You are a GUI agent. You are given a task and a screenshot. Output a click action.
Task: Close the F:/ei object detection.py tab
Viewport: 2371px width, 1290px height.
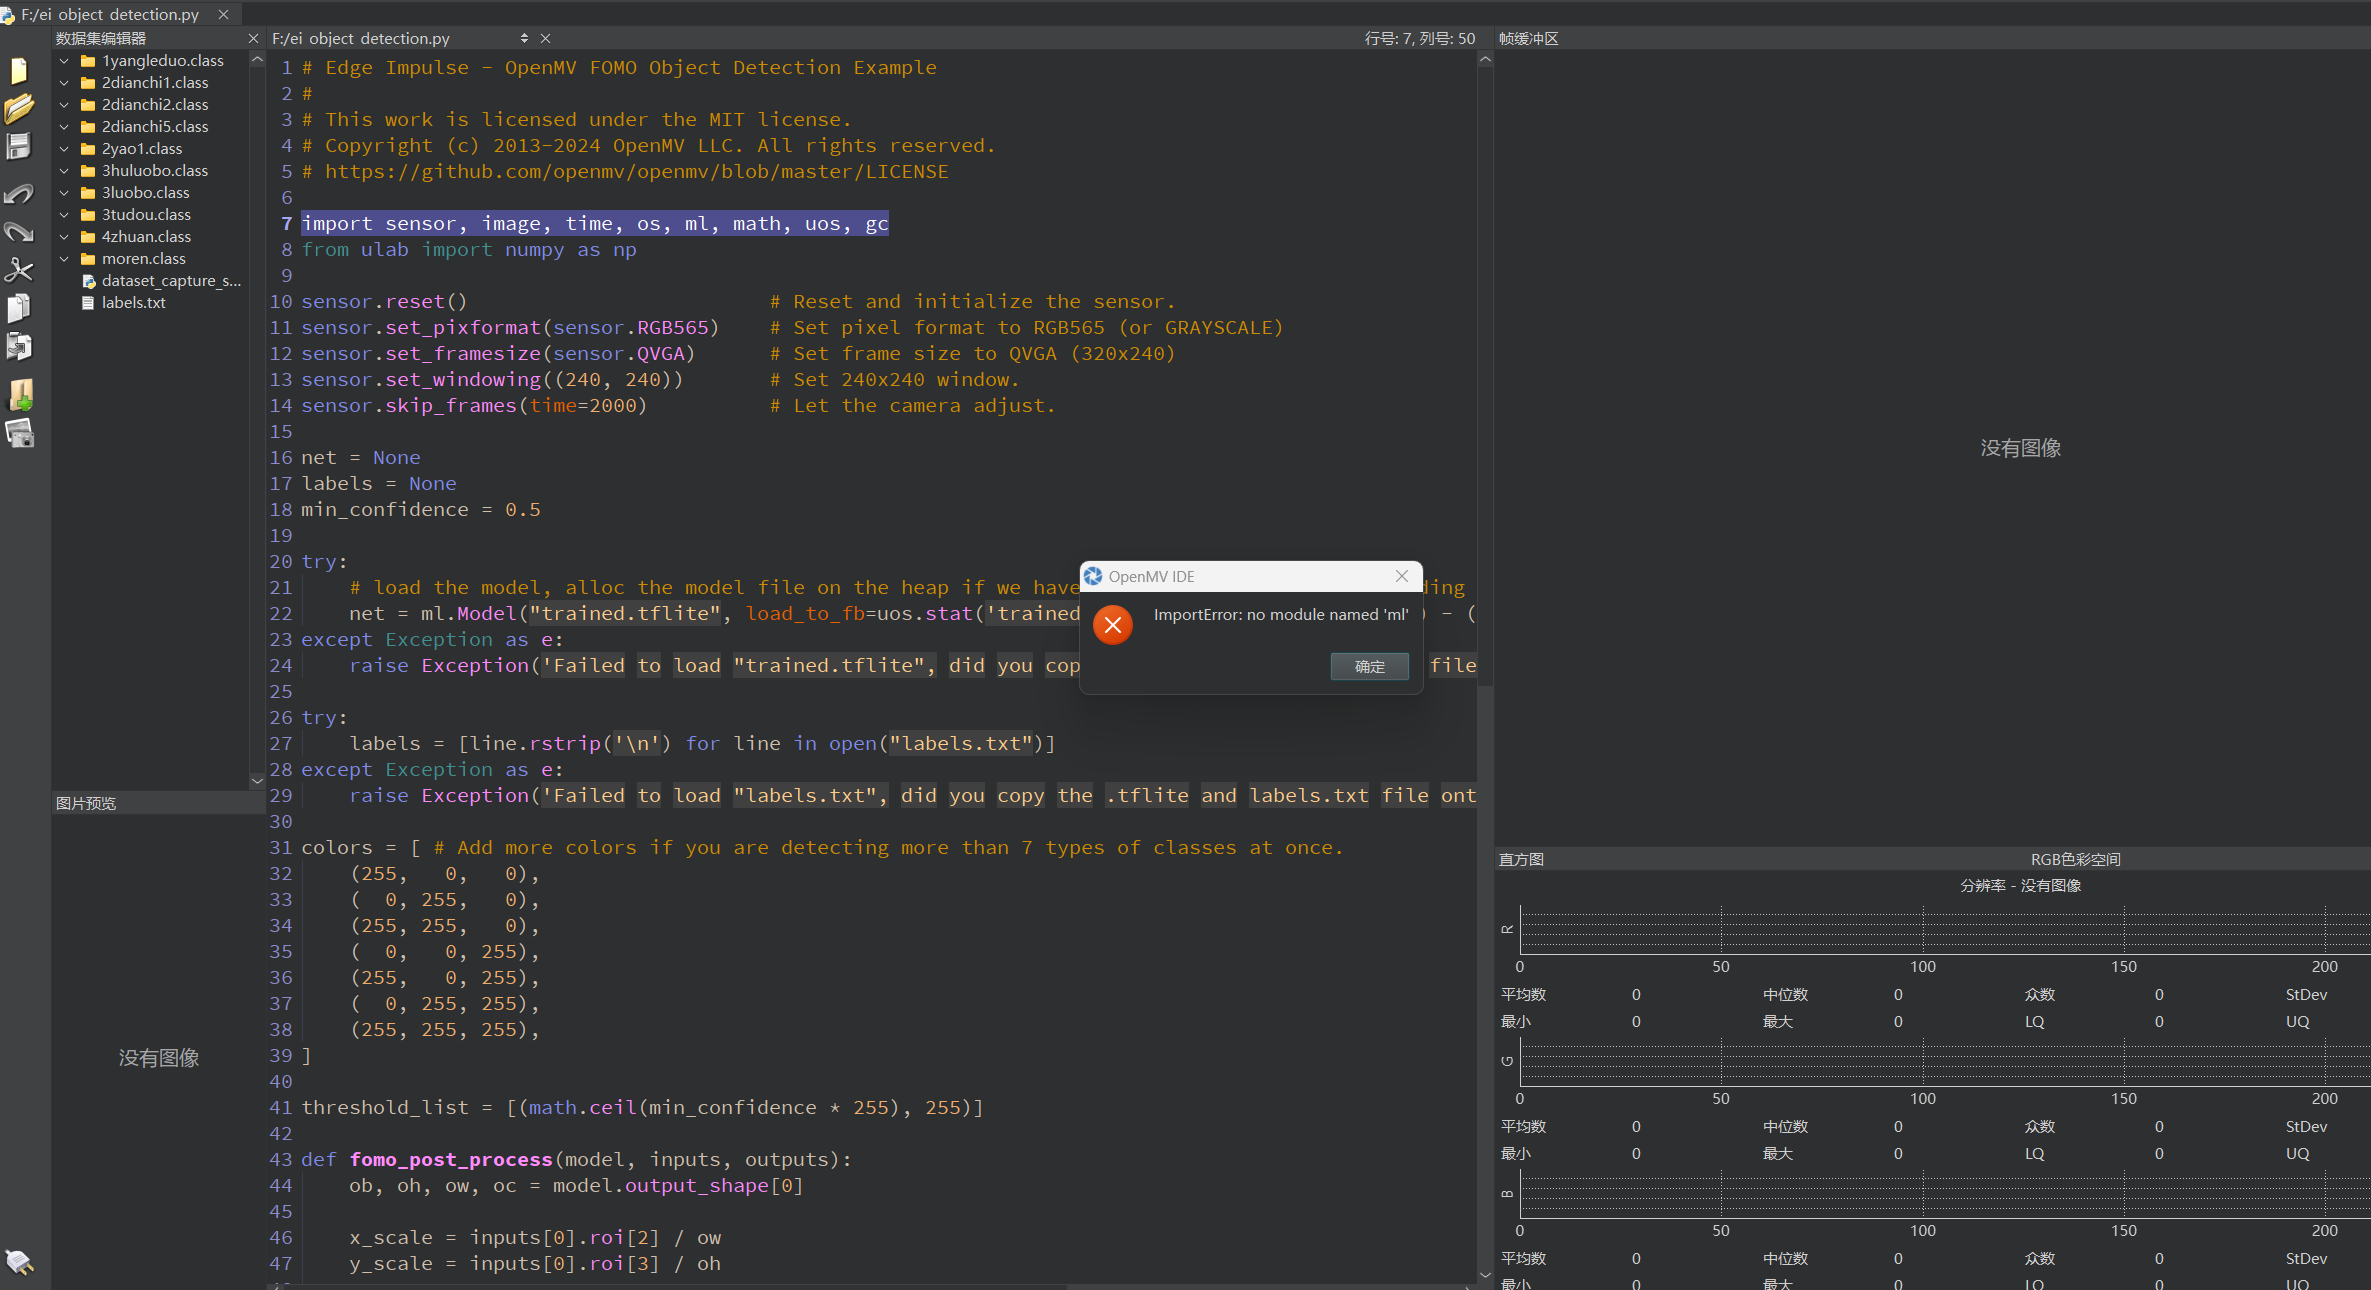(x=224, y=14)
